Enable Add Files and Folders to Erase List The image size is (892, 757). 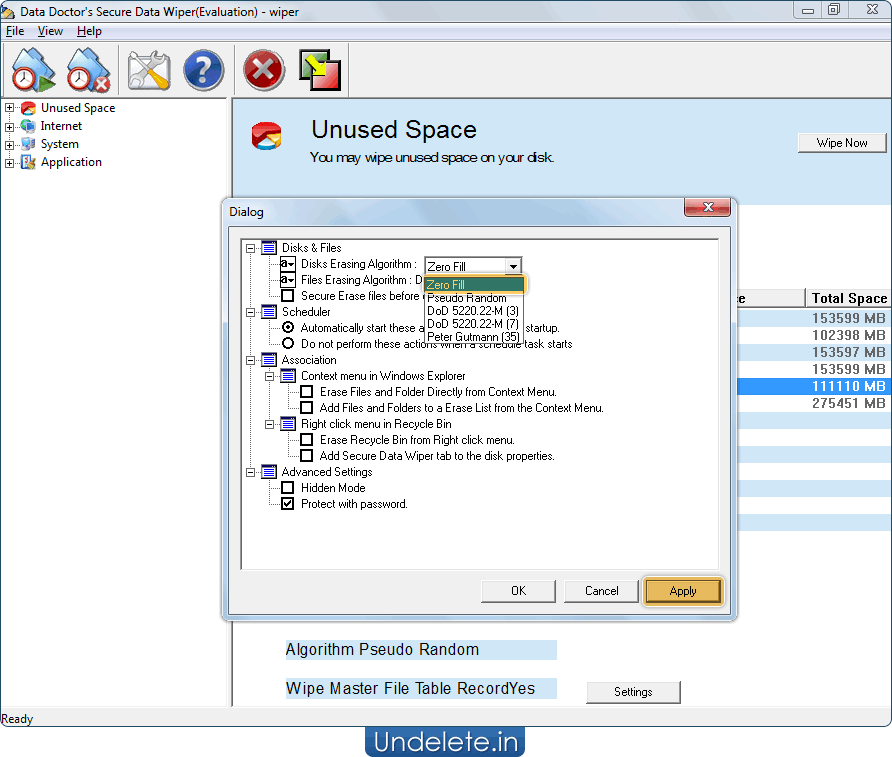[307, 408]
